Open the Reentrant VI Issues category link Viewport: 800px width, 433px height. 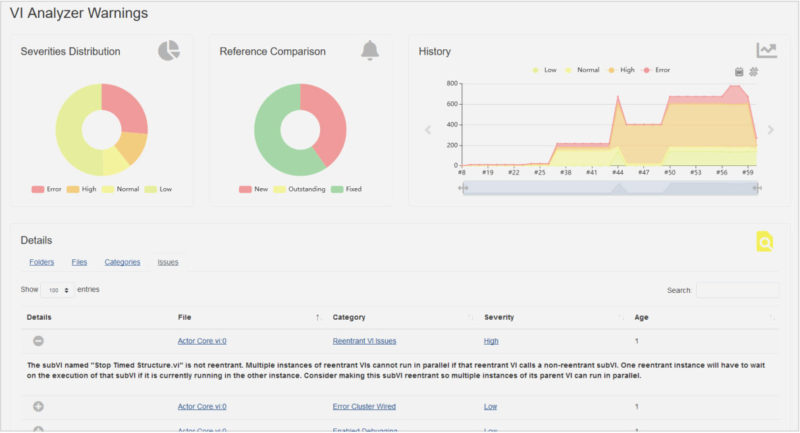(x=364, y=341)
